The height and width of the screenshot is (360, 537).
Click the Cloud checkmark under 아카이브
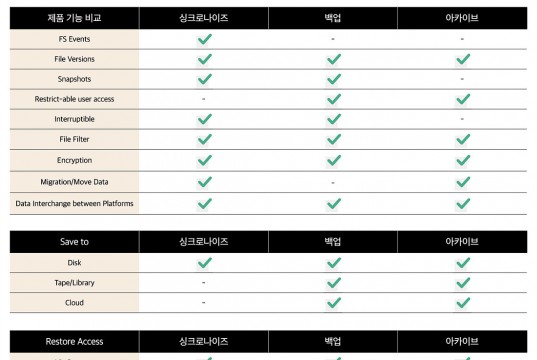463,303
